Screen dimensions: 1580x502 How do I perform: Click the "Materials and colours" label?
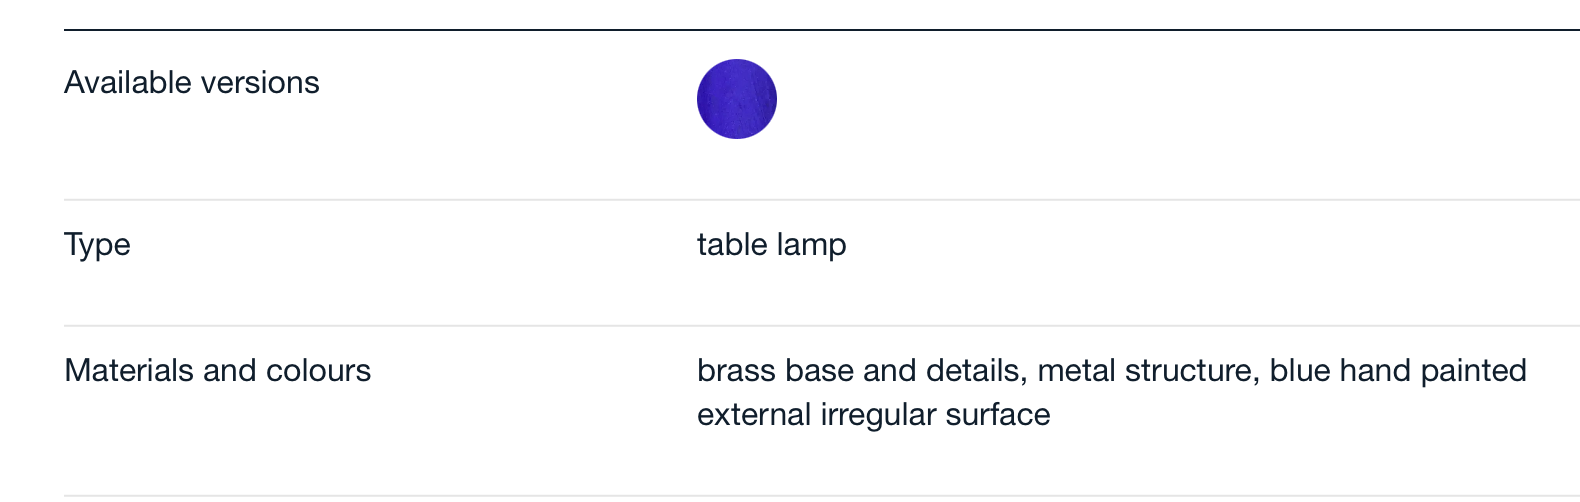tap(218, 371)
